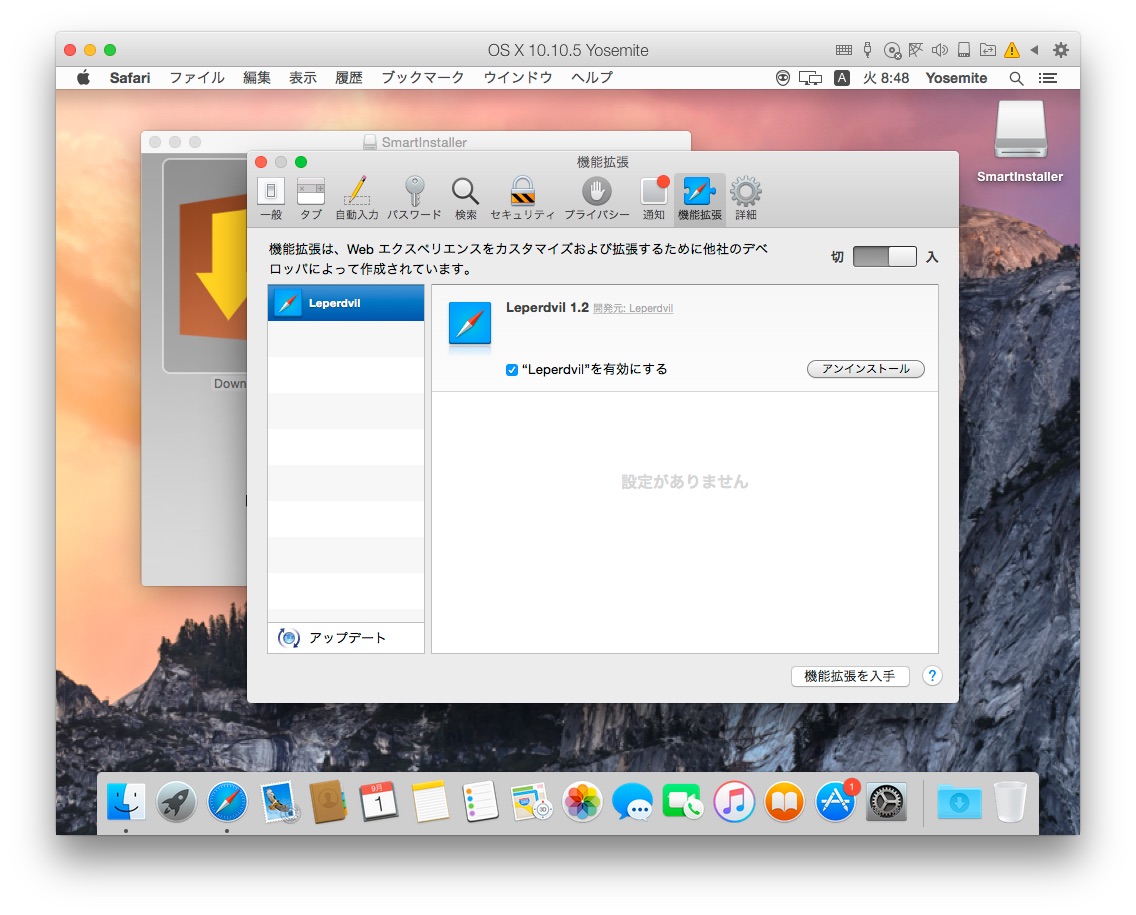Open Calendar from the Dock
The image size is (1136, 915).
pos(379,803)
